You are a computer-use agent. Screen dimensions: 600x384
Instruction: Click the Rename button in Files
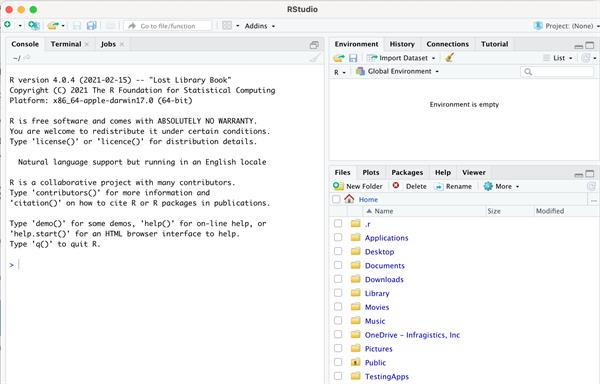click(x=453, y=186)
